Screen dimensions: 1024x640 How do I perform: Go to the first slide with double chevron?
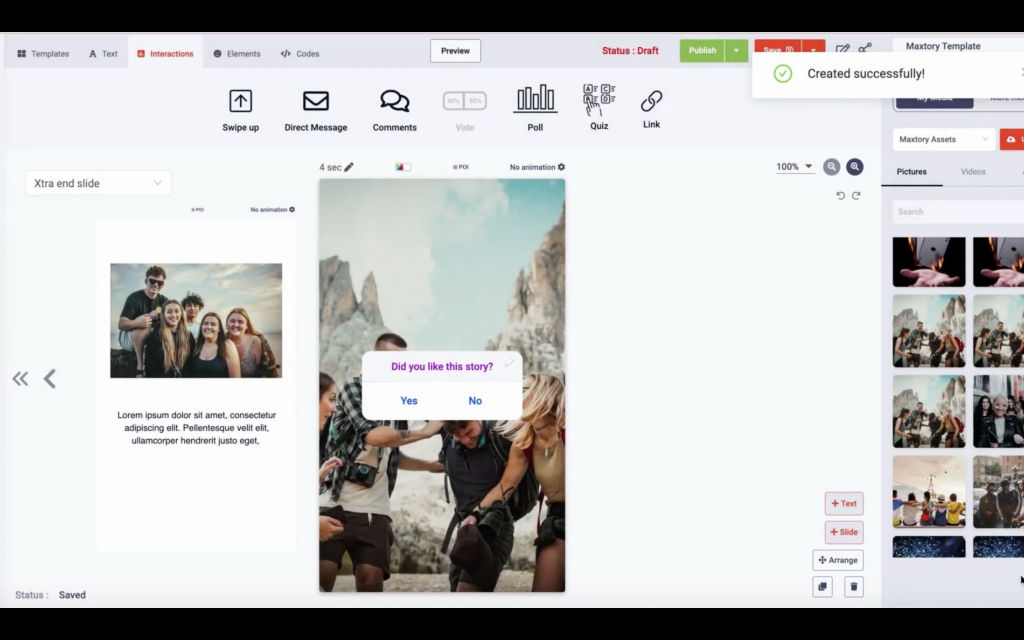(20, 379)
